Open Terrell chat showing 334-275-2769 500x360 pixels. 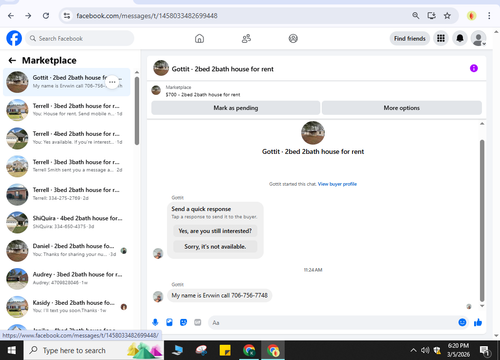coord(67,194)
